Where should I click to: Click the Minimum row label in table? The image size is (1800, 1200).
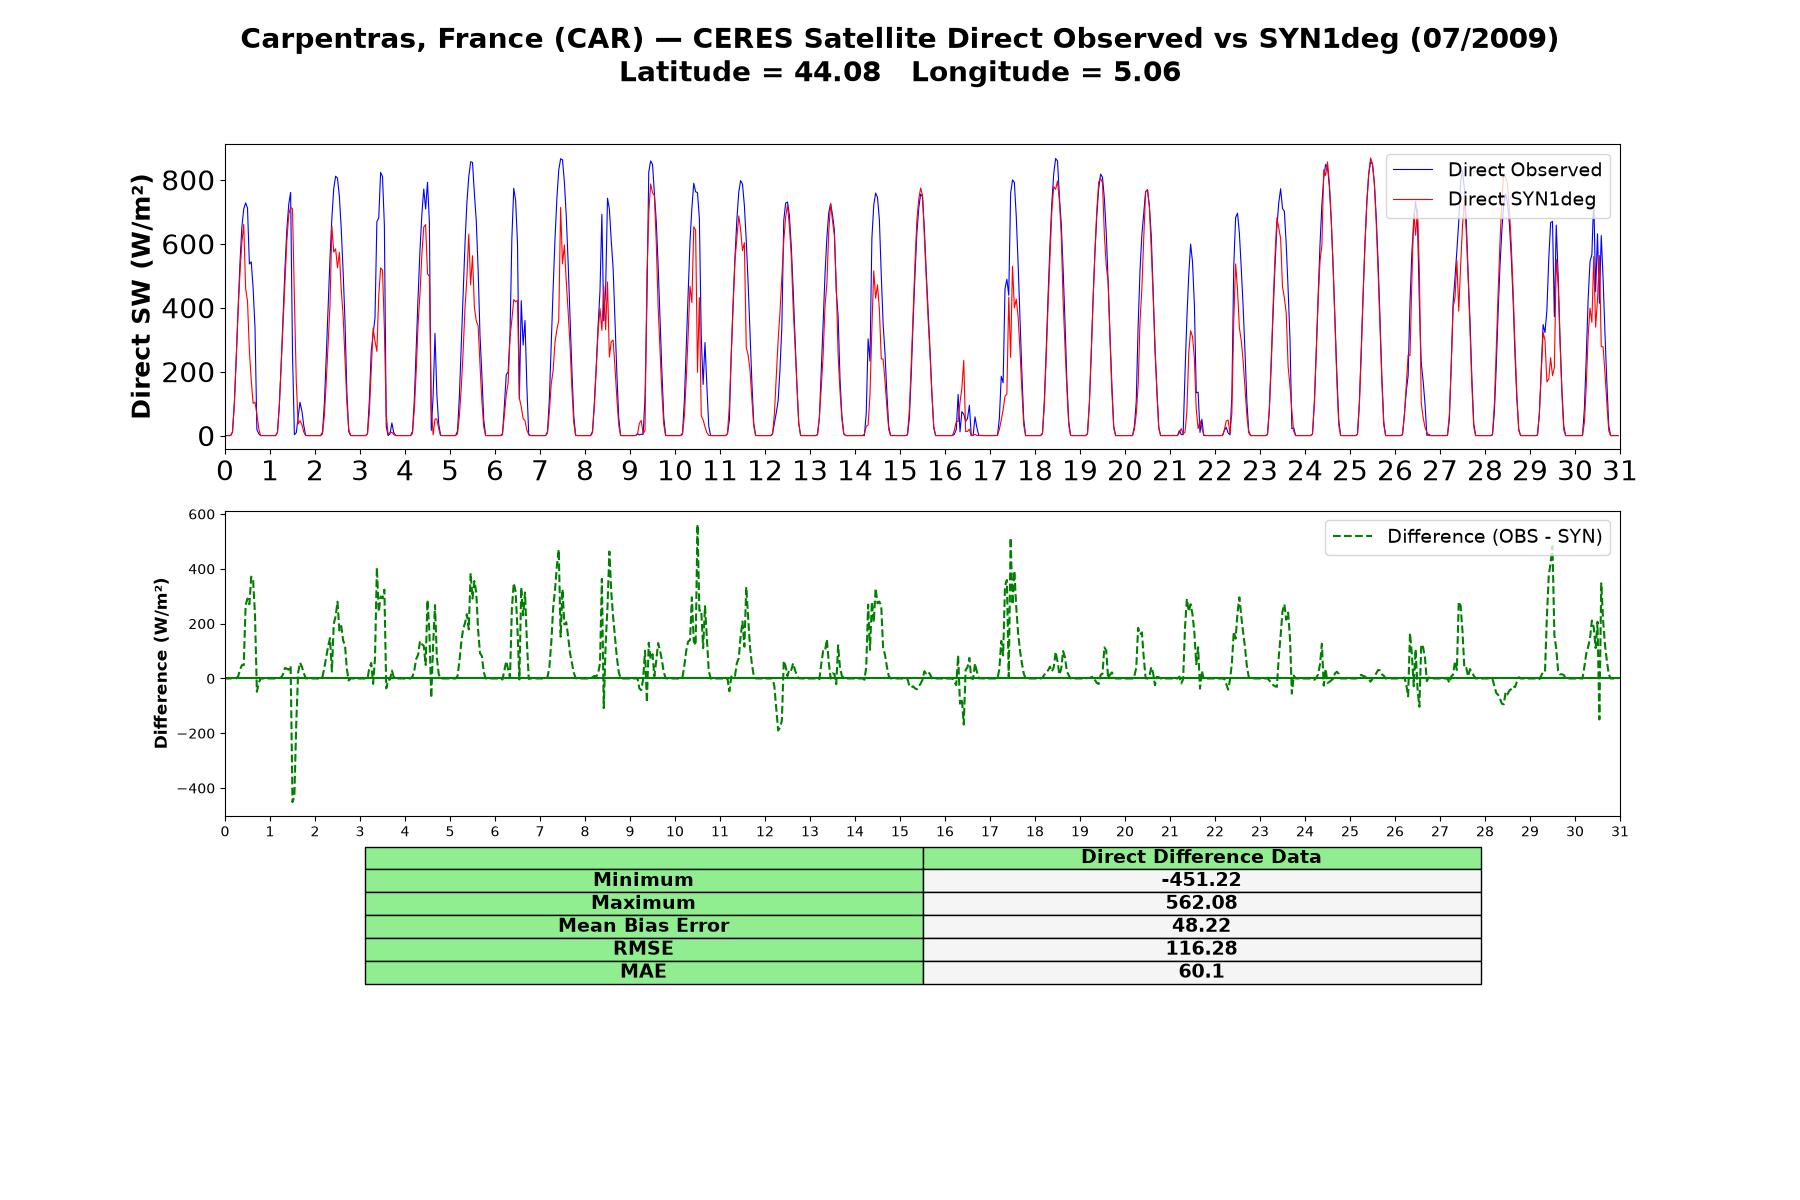pyautogui.click(x=644, y=880)
